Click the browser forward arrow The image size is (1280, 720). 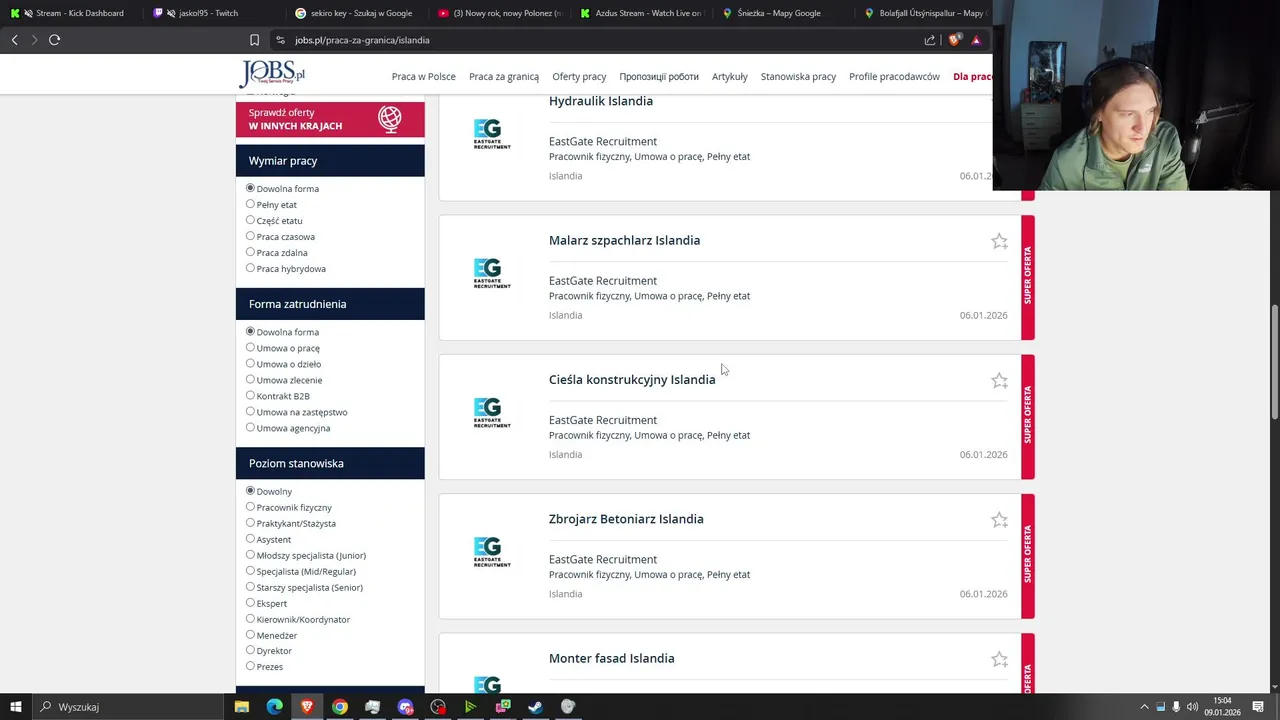(34, 40)
